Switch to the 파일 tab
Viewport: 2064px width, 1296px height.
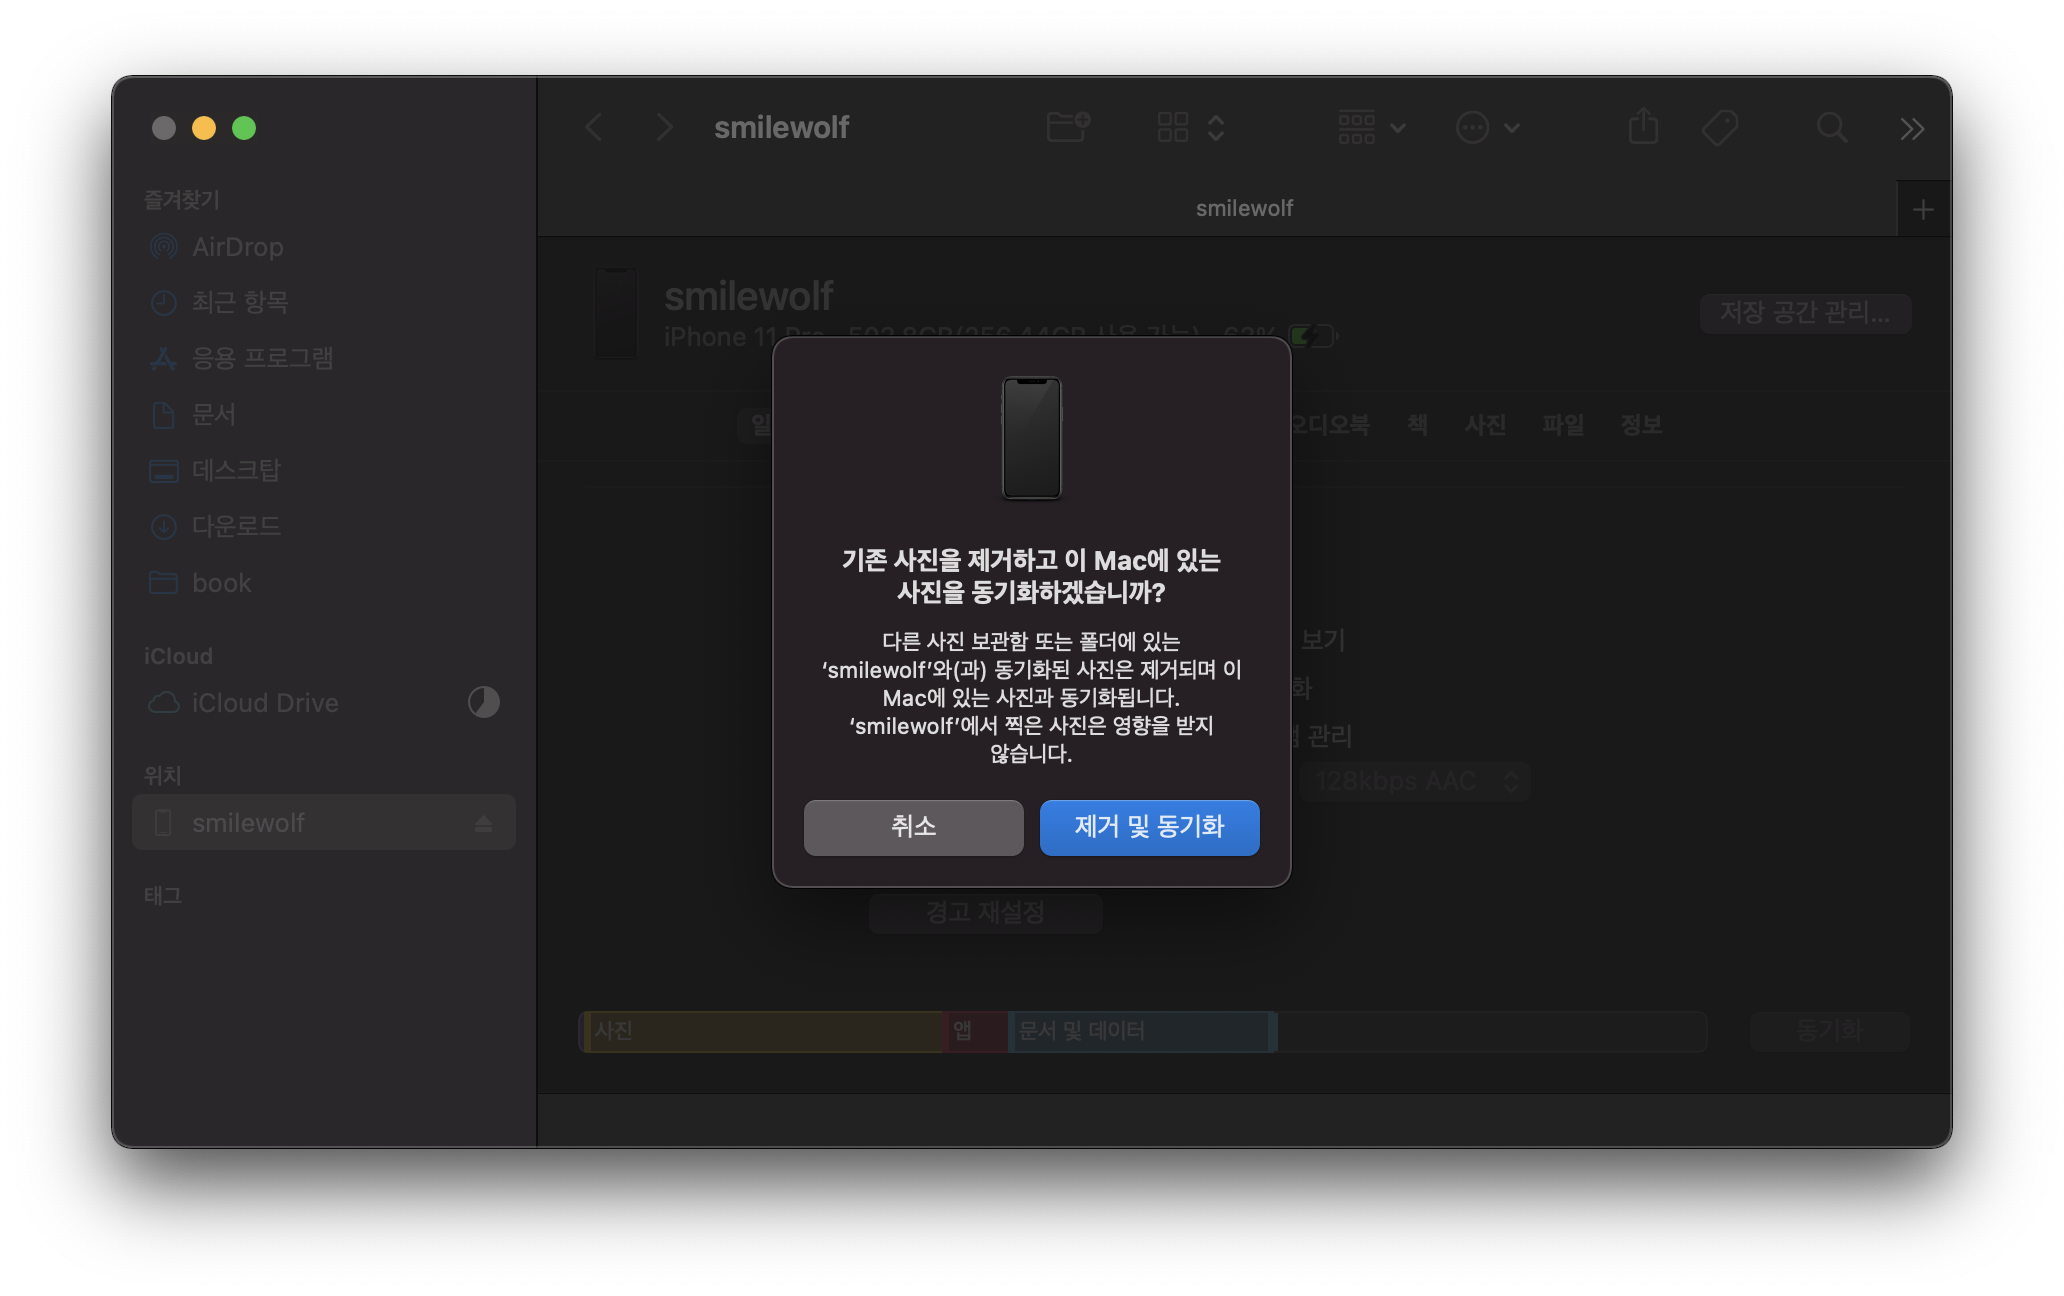(x=1563, y=425)
